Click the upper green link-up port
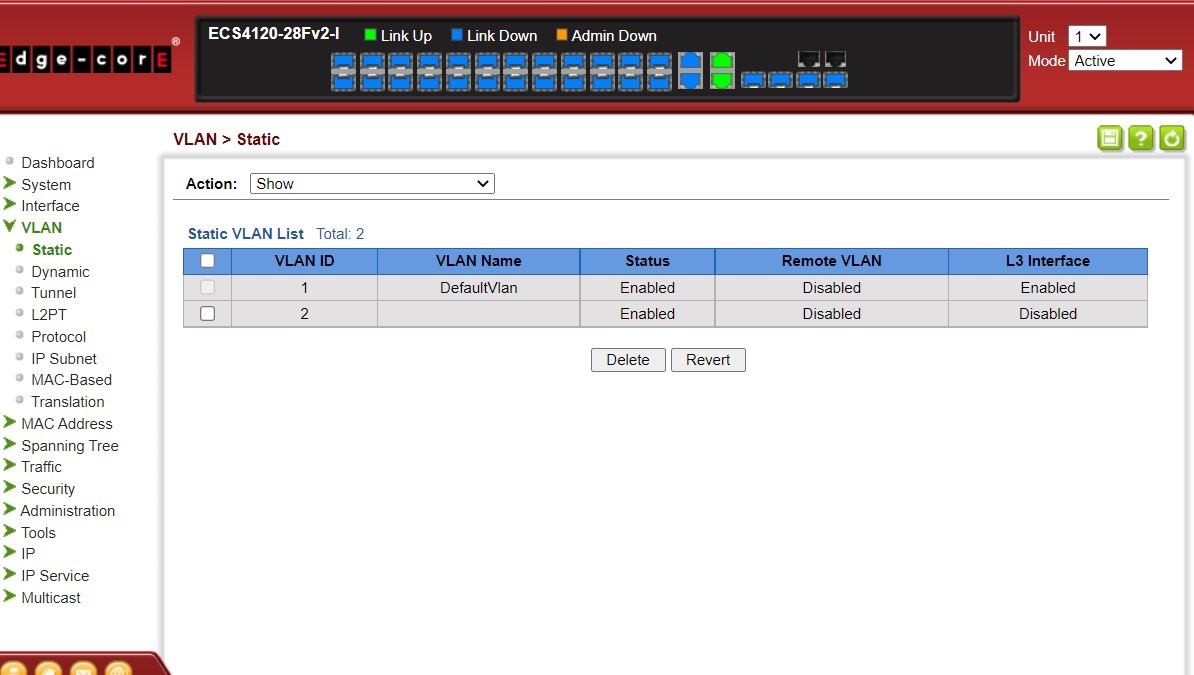Viewport: 1194px width, 675px height. point(722,61)
